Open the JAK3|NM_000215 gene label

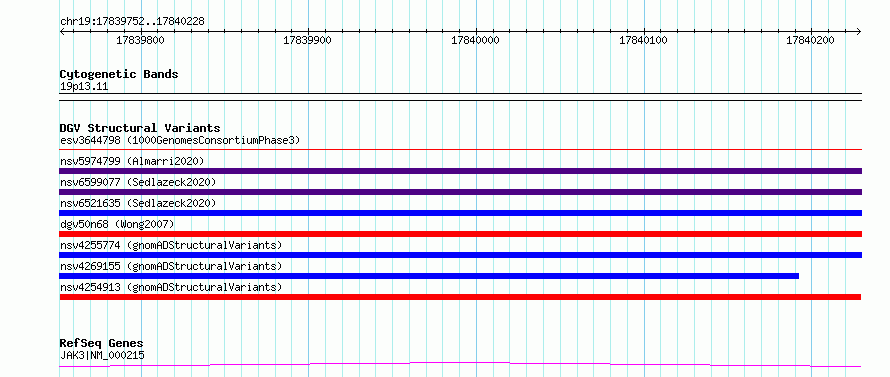(102, 355)
